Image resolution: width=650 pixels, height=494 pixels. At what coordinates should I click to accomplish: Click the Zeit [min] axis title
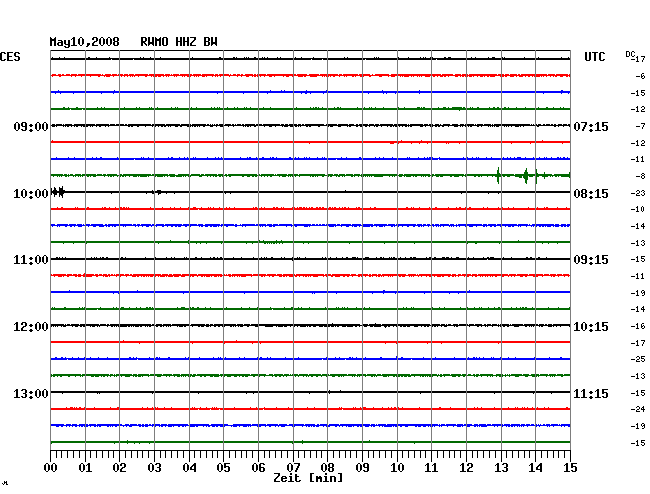click(x=308, y=478)
